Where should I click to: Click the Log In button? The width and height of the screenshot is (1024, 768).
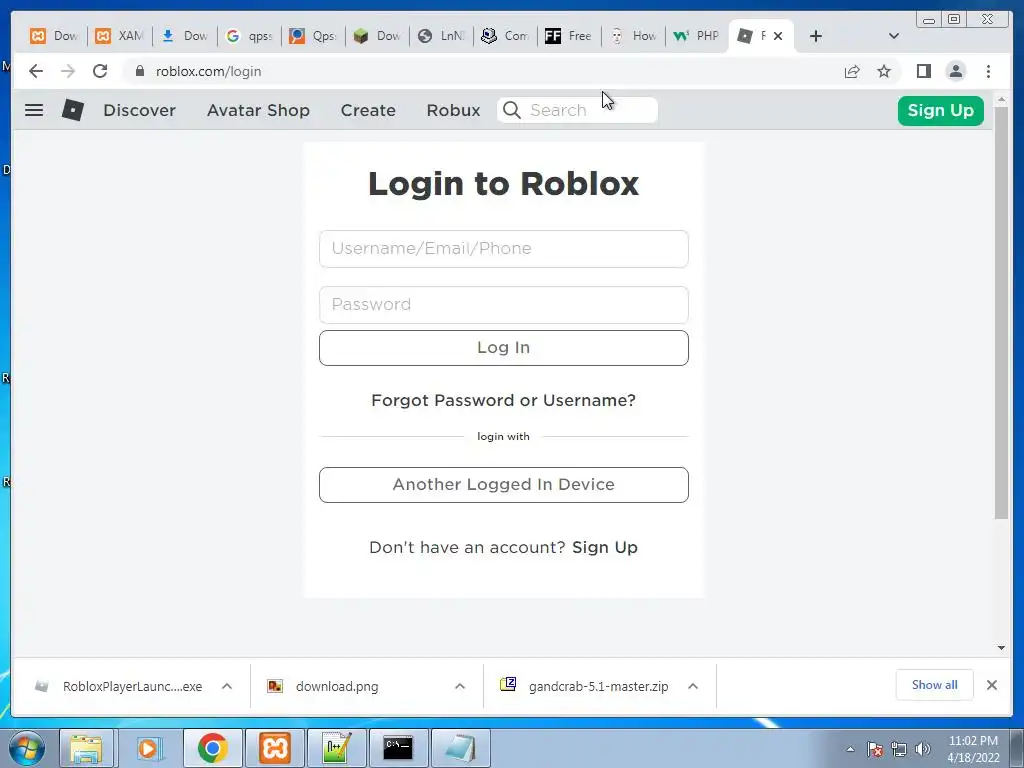click(504, 347)
